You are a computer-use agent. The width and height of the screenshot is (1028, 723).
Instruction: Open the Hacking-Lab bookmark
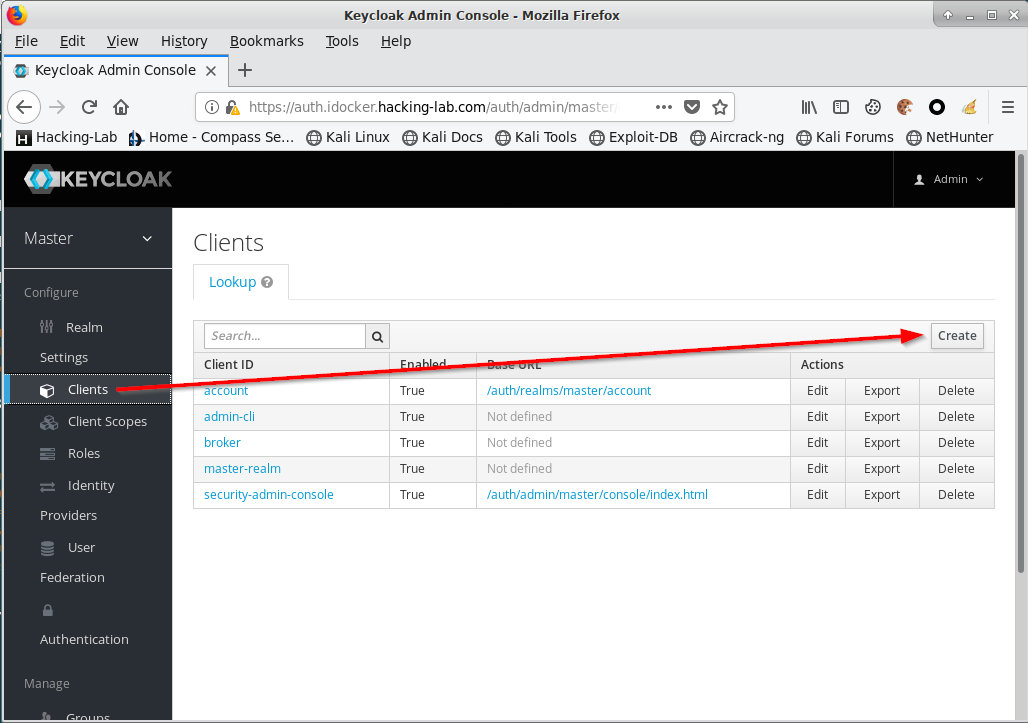(66, 138)
